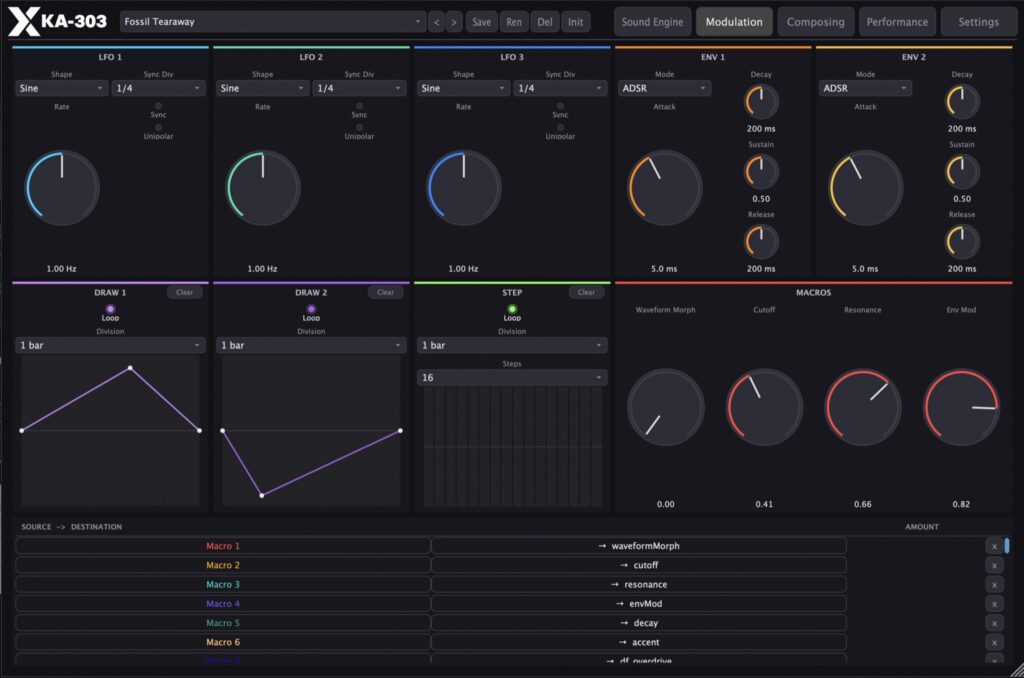Switch to the Composing tab
This screenshot has height=678, width=1024.
click(816, 22)
